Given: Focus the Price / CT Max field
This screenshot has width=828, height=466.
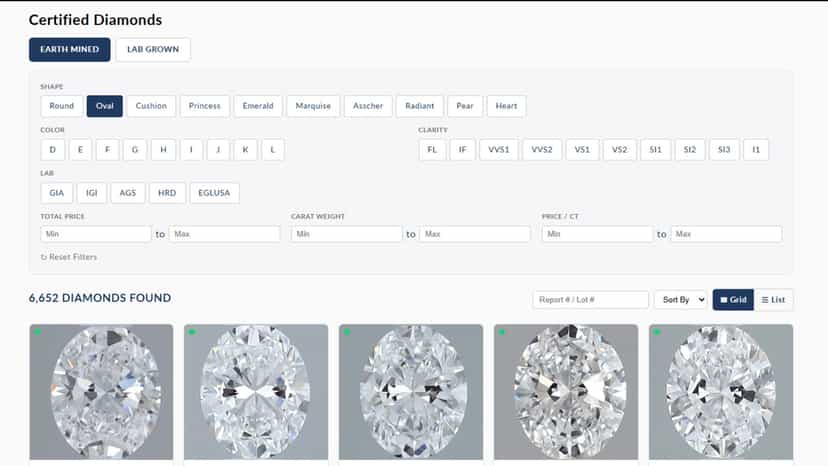Looking at the screenshot, I should click(727, 234).
